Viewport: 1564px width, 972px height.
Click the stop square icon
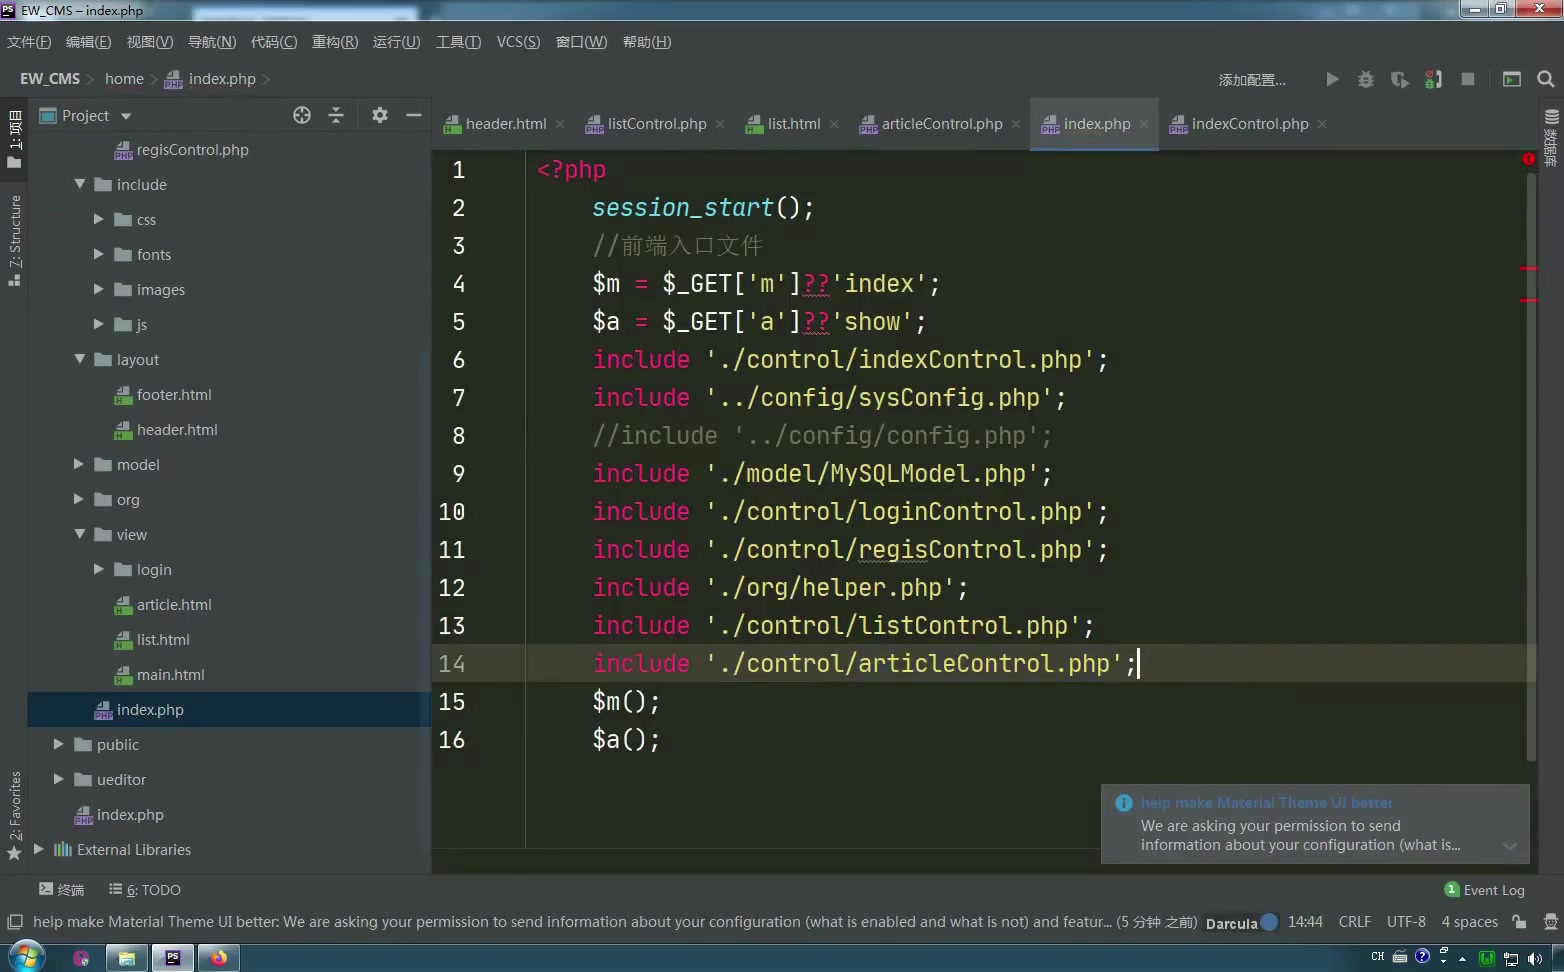point(1468,79)
